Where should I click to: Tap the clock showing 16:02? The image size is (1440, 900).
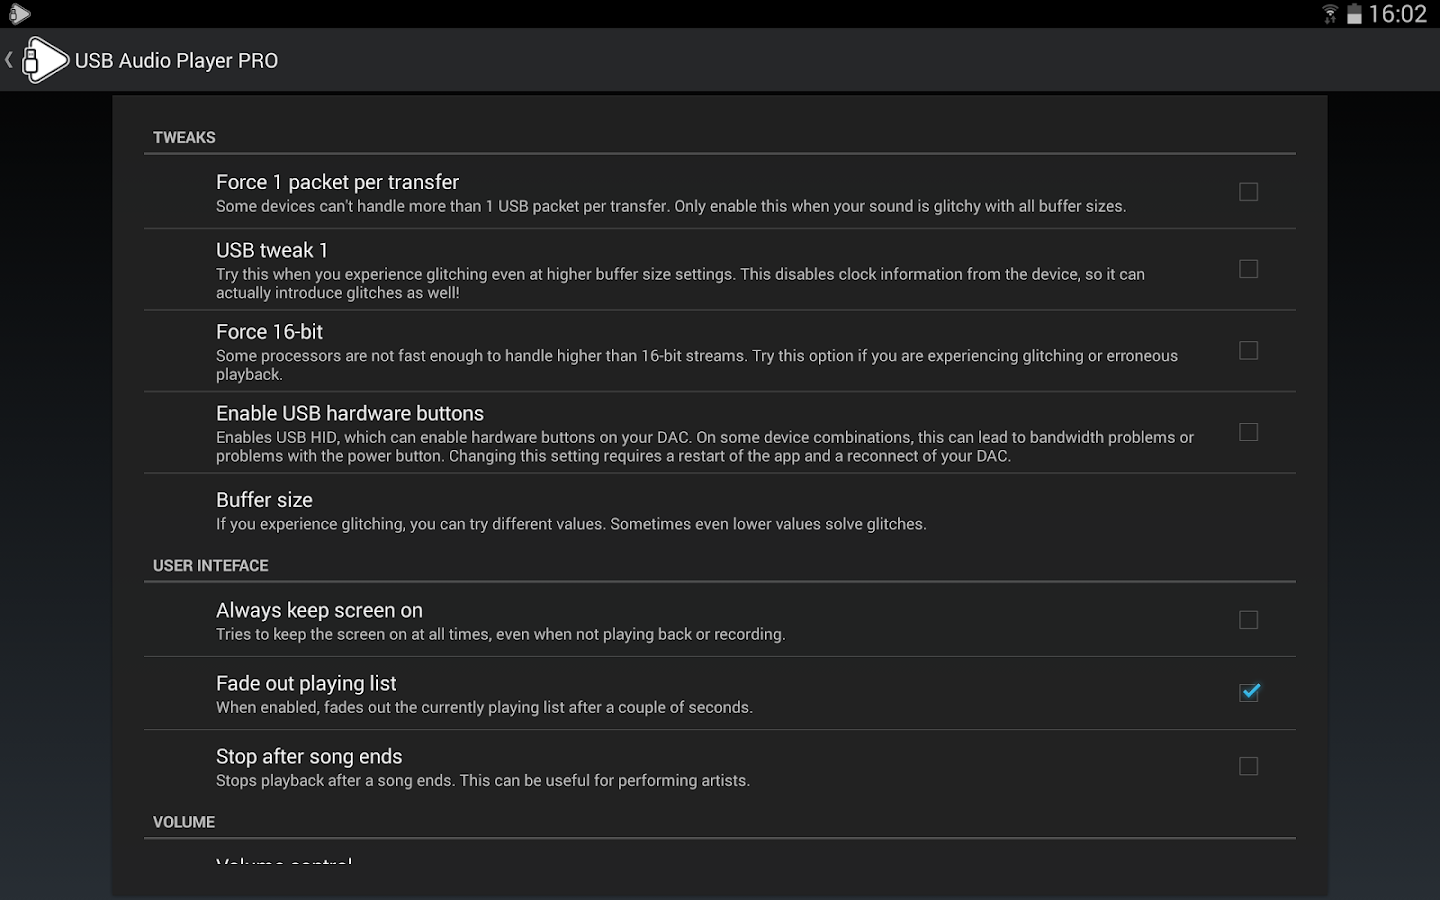tap(1397, 14)
